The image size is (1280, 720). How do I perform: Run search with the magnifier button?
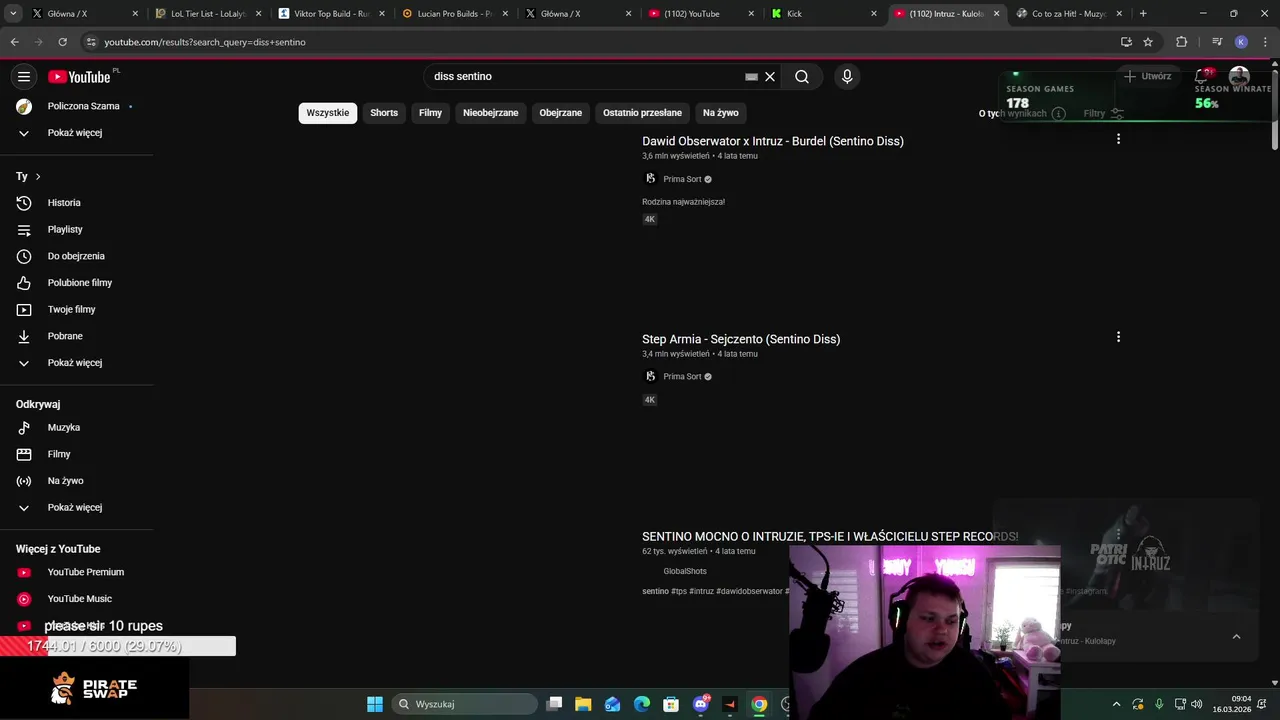(802, 76)
